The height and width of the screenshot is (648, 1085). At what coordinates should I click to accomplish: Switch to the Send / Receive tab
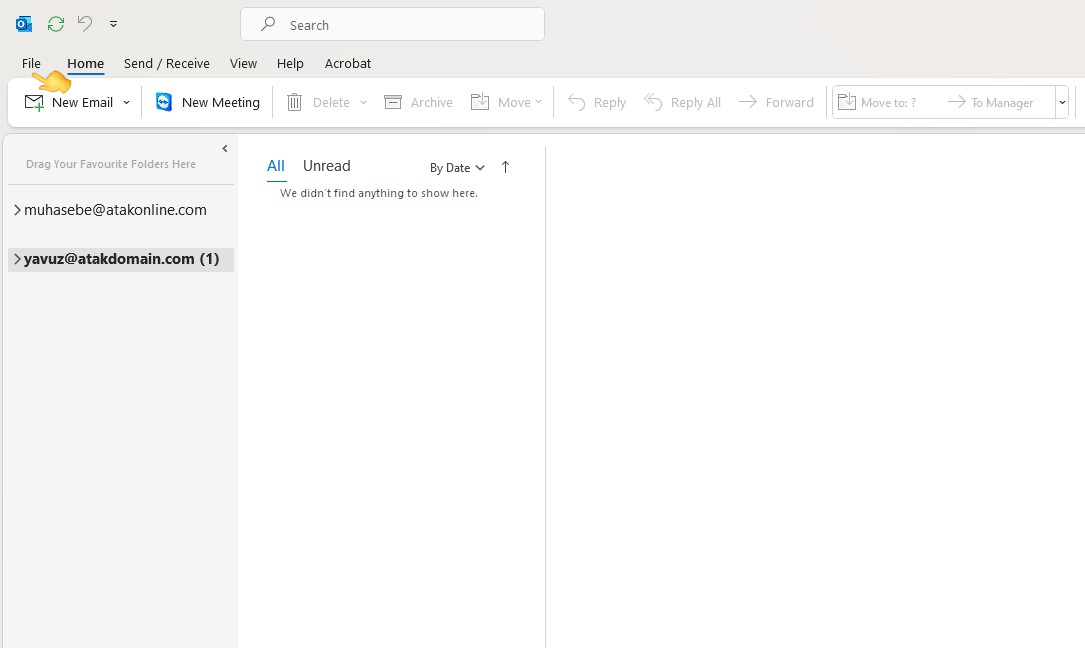[166, 63]
